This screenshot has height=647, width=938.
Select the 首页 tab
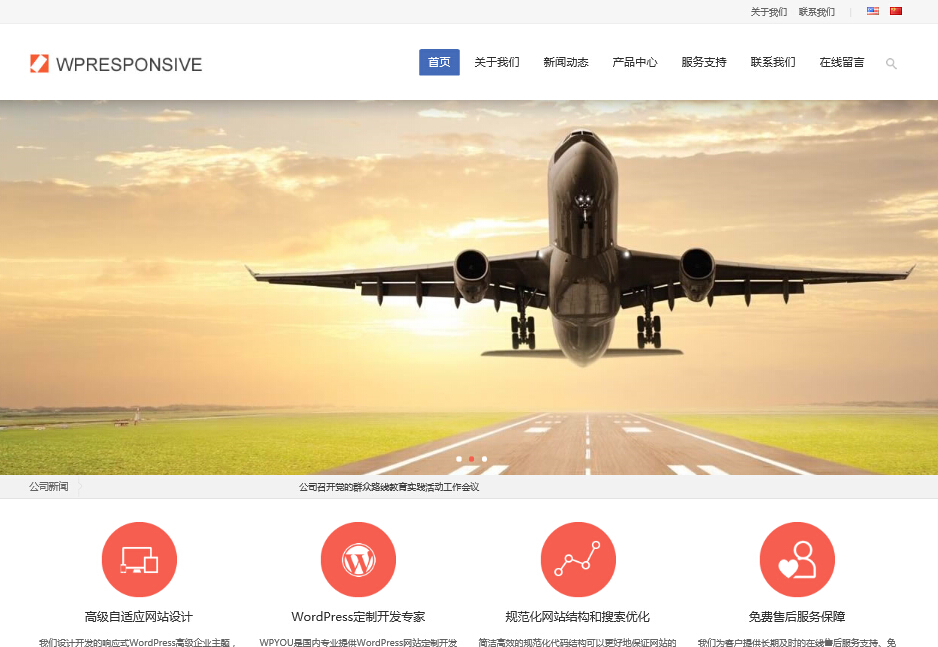[438, 61]
